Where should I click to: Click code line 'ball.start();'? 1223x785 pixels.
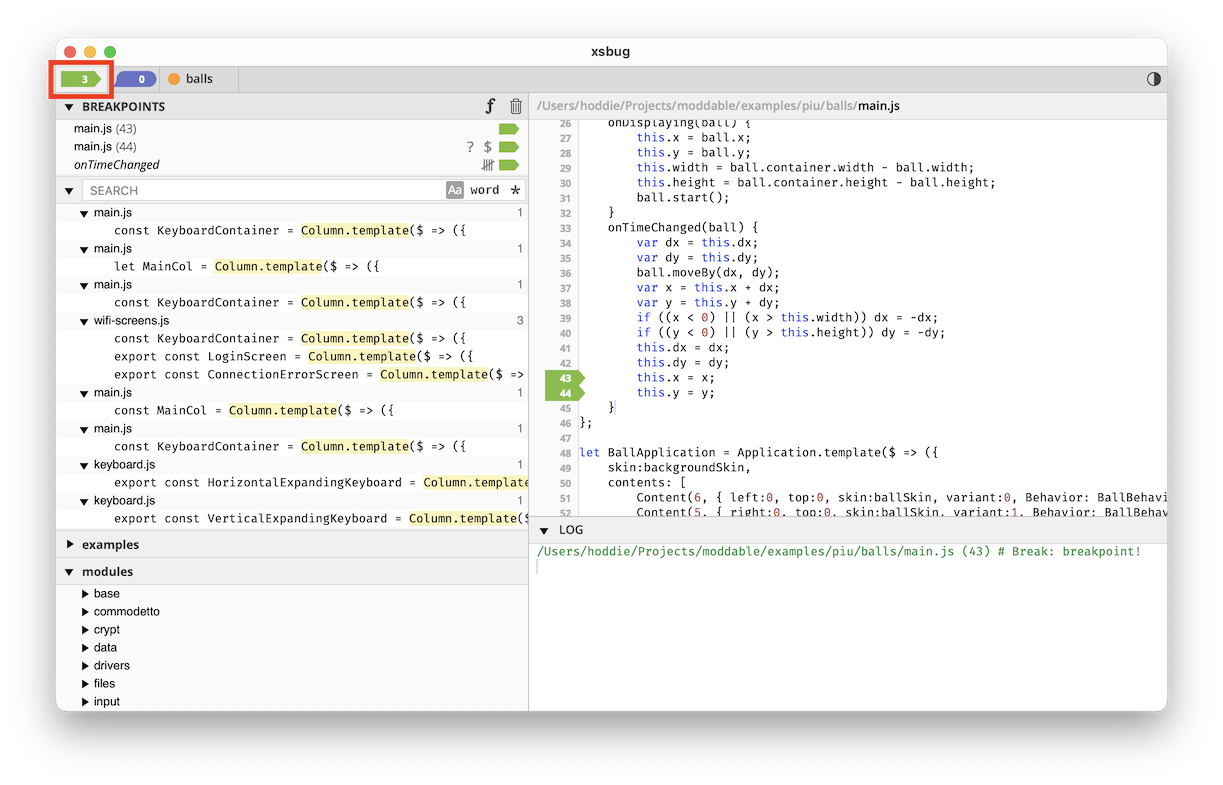(682, 198)
